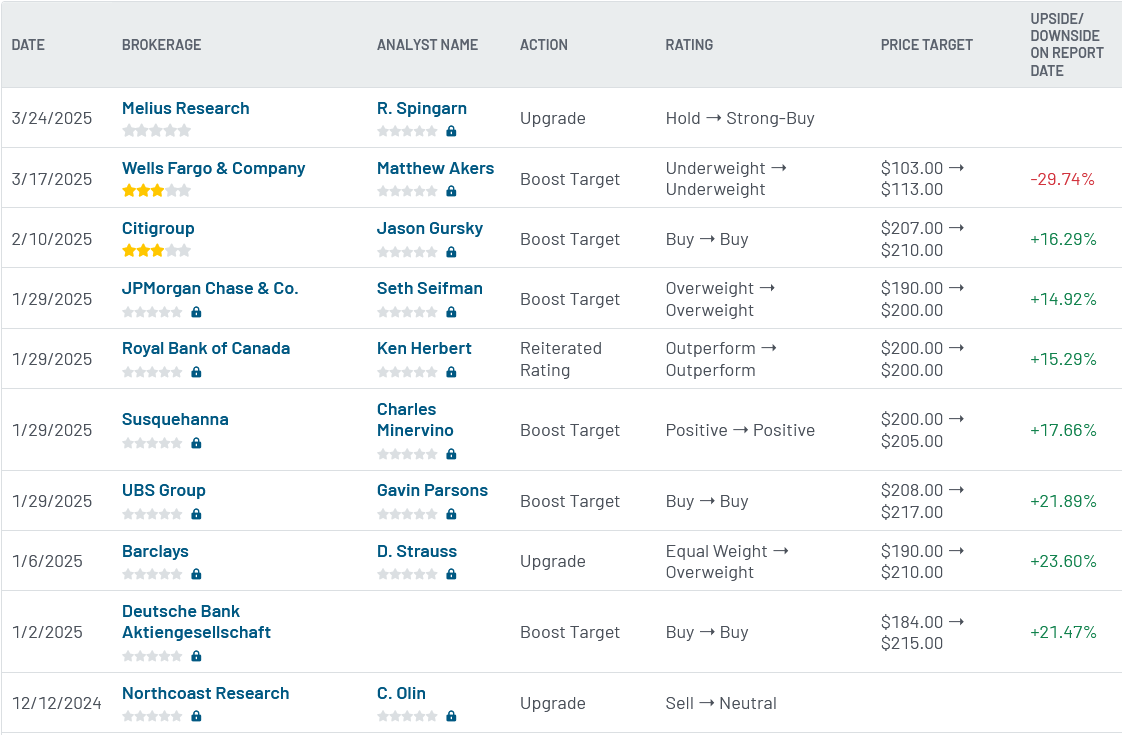Sort by the DATE column header

pyautogui.click(x=28, y=44)
